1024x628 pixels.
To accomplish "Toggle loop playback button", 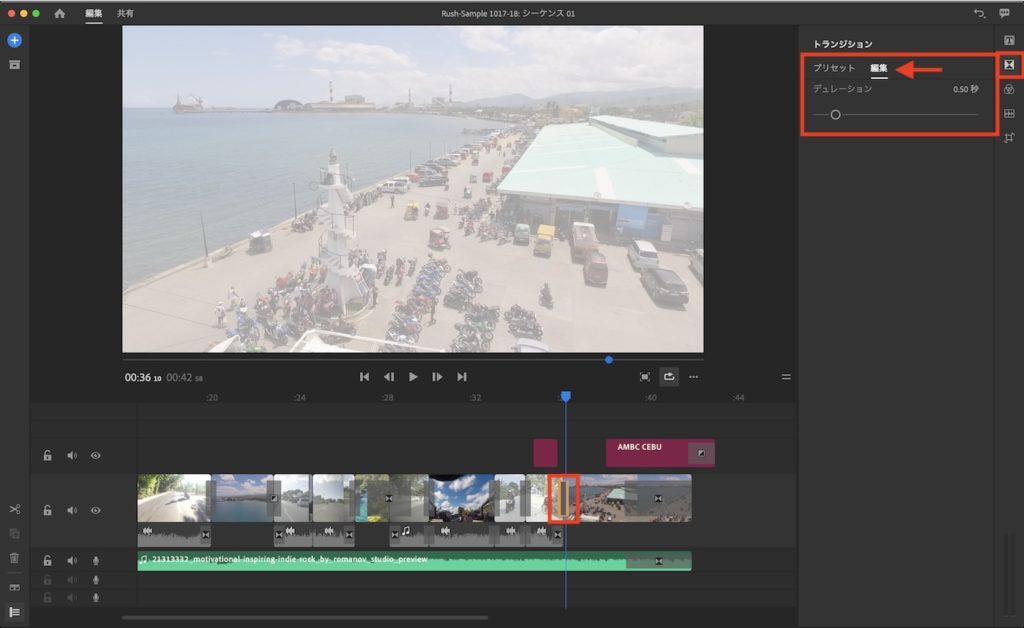I will (669, 377).
